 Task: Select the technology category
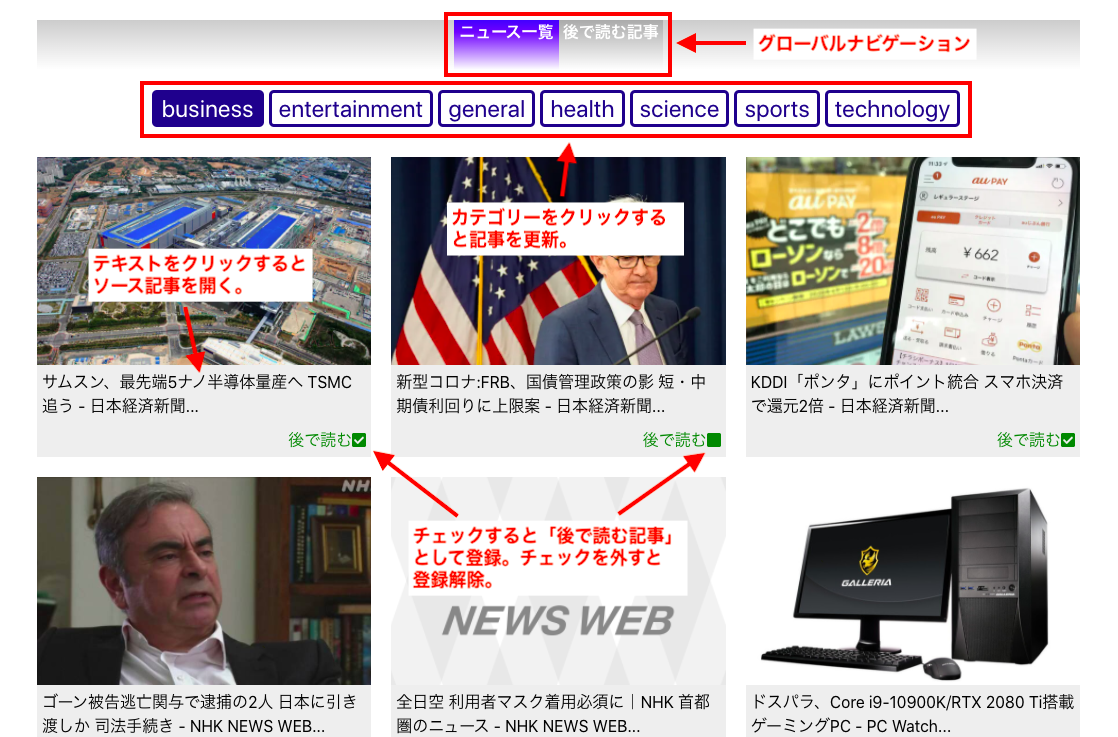892,108
